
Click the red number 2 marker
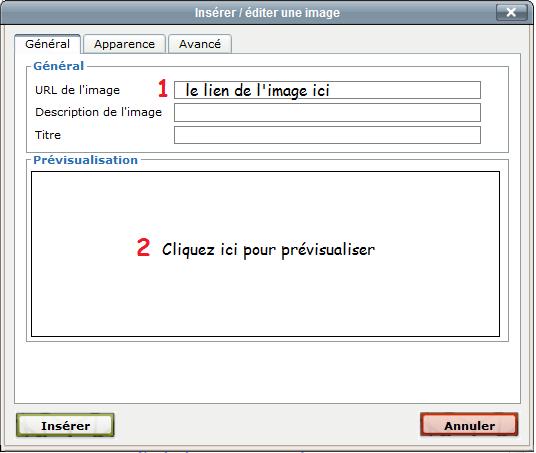[143, 247]
